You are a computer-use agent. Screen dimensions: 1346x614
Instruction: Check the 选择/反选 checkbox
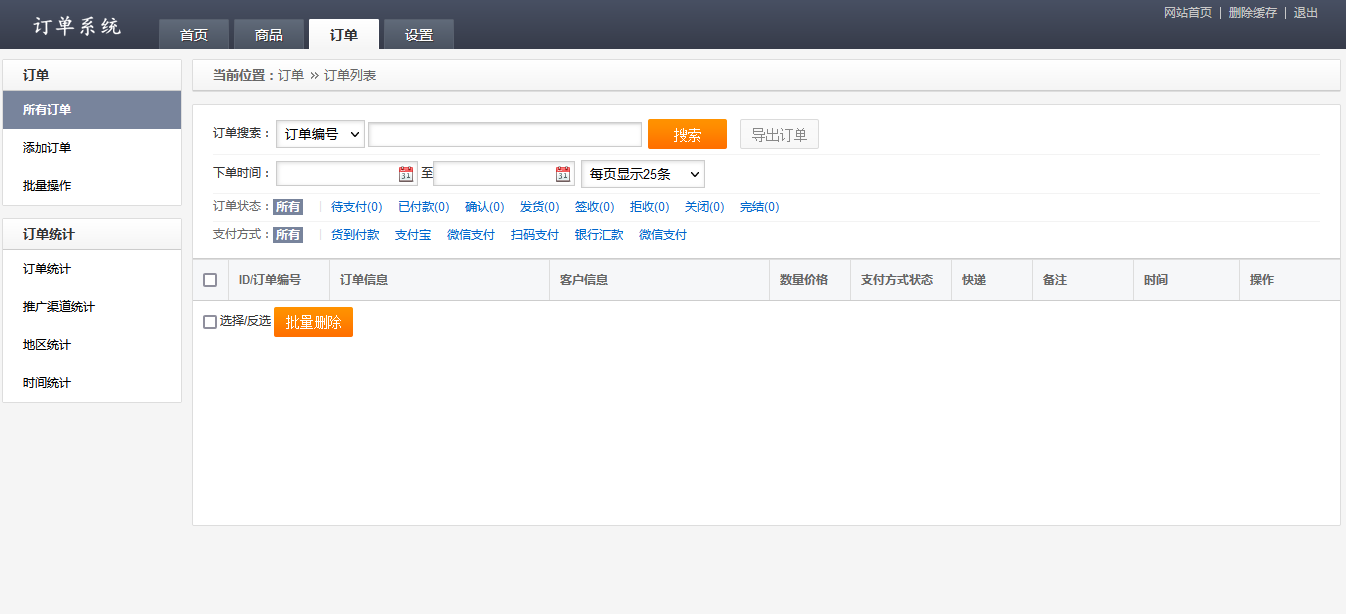click(209, 322)
